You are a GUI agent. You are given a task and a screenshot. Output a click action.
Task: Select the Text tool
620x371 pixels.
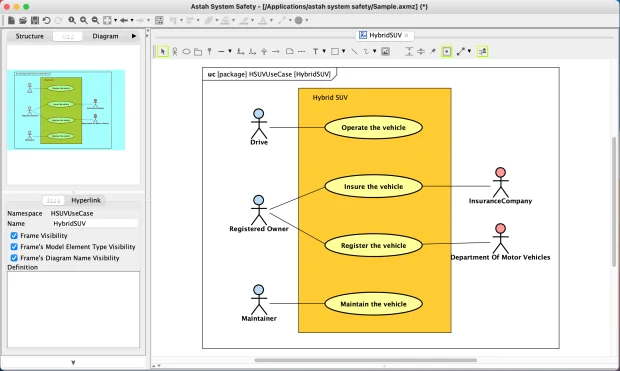[316, 51]
